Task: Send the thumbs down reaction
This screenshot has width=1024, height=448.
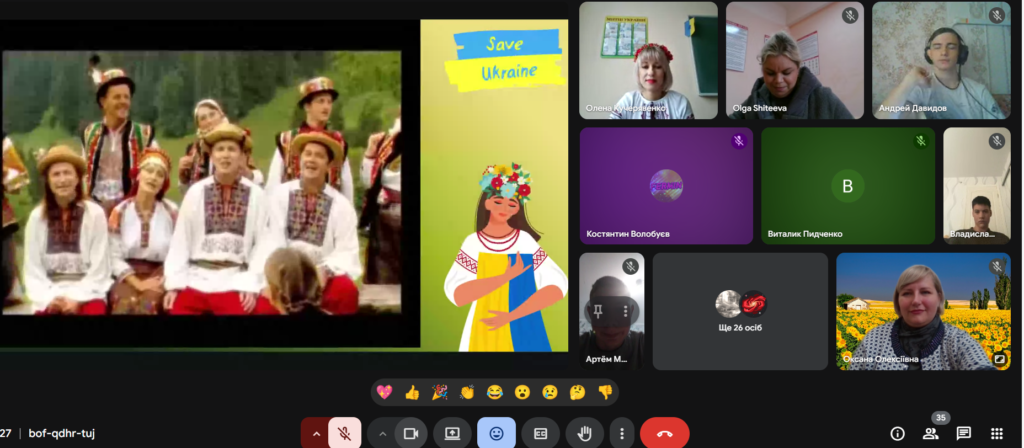Action: [x=604, y=392]
